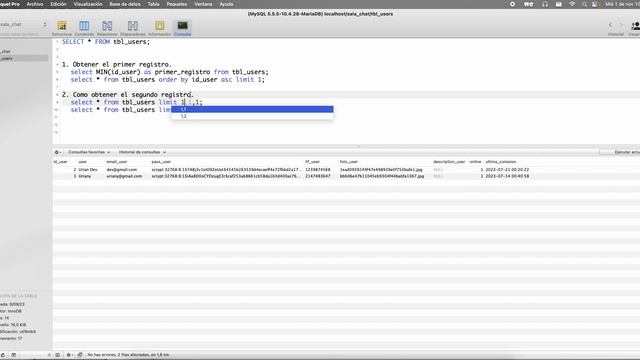This screenshot has height=360, width=640.
Task: Open the sala_chat database selector
Action: [23, 24]
